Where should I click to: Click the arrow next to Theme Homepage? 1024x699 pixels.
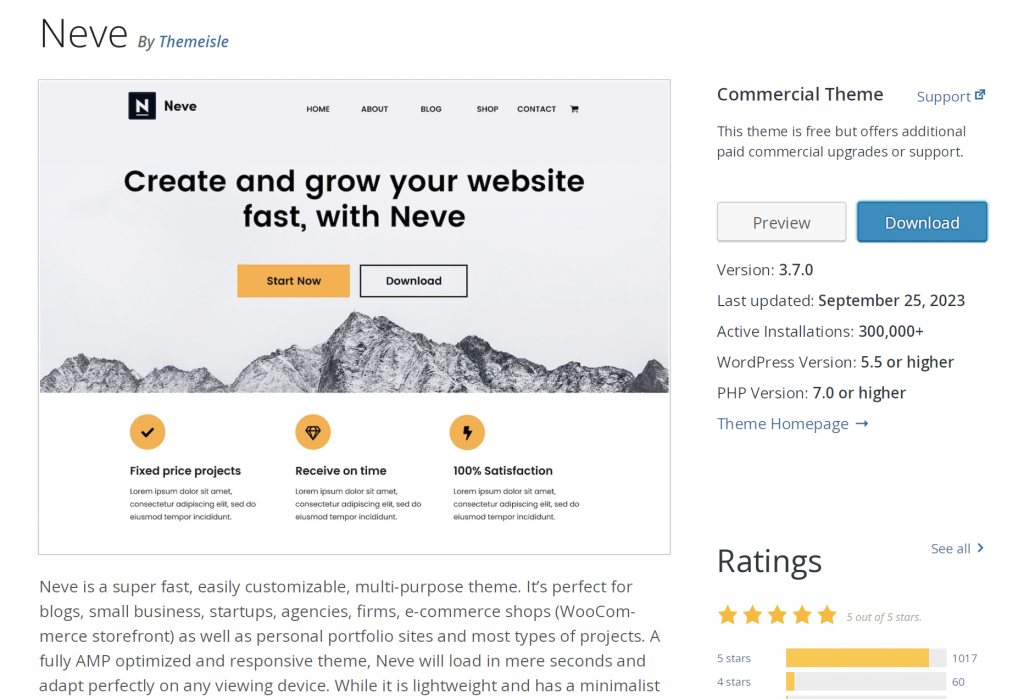[x=862, y=424]
